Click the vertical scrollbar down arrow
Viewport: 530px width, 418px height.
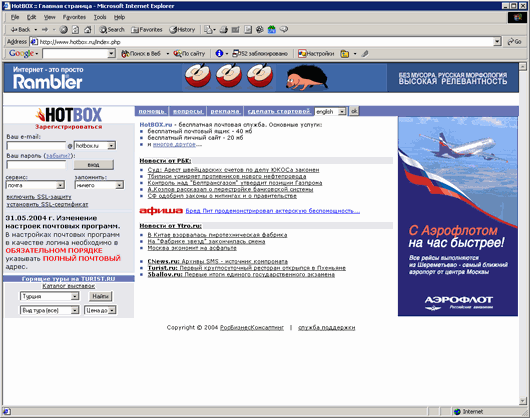523,401
